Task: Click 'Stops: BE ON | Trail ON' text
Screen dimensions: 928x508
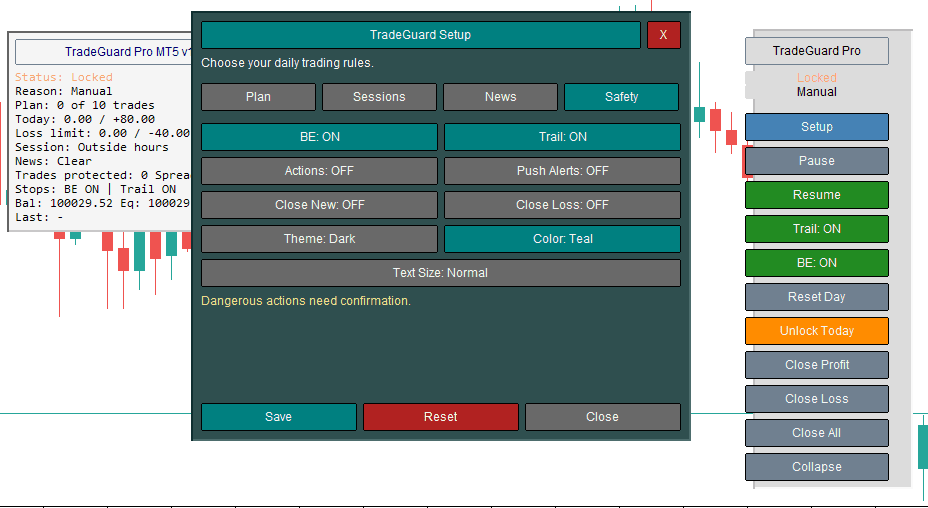Action: pyautogui.click(x=95, y=189)
